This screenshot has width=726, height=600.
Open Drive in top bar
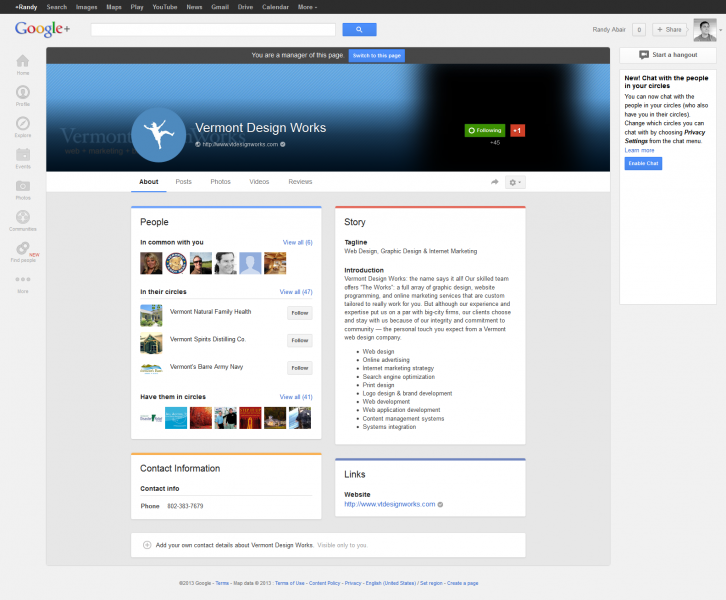click(245, 7)
